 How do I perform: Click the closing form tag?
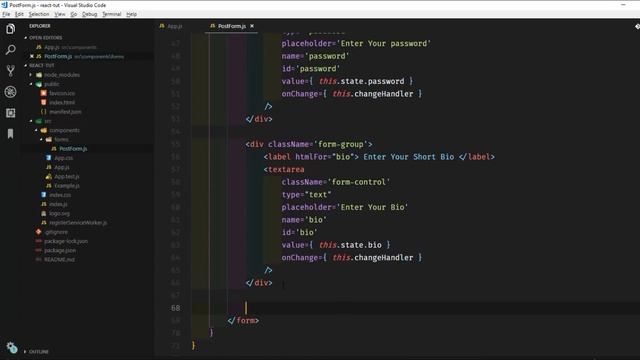(x=243, y=320)
